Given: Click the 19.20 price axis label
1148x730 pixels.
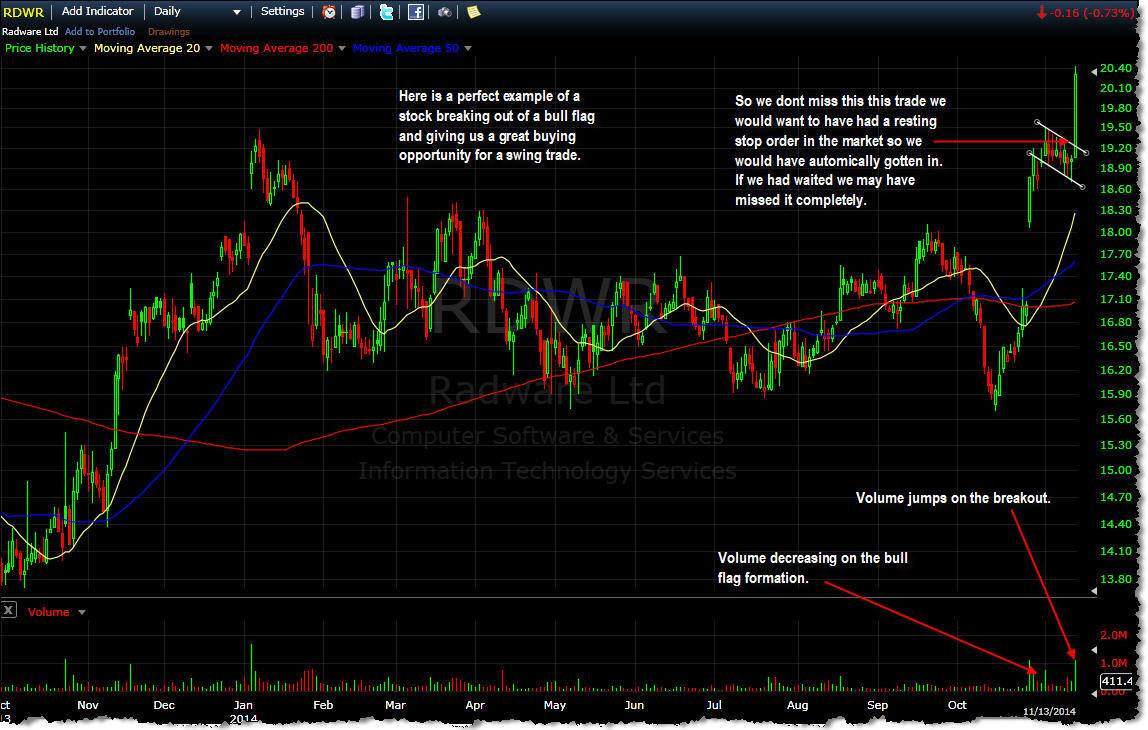Looking at the screenshot, I should 1116,148.
